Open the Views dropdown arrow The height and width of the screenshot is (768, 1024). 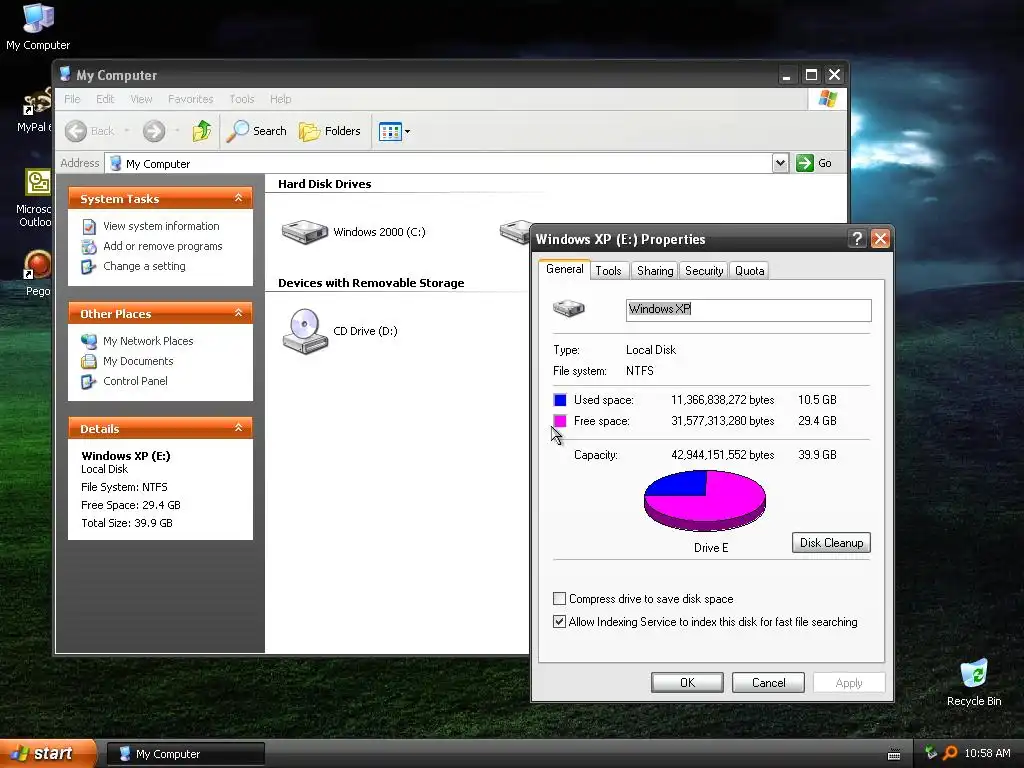[x=408, y=131]
